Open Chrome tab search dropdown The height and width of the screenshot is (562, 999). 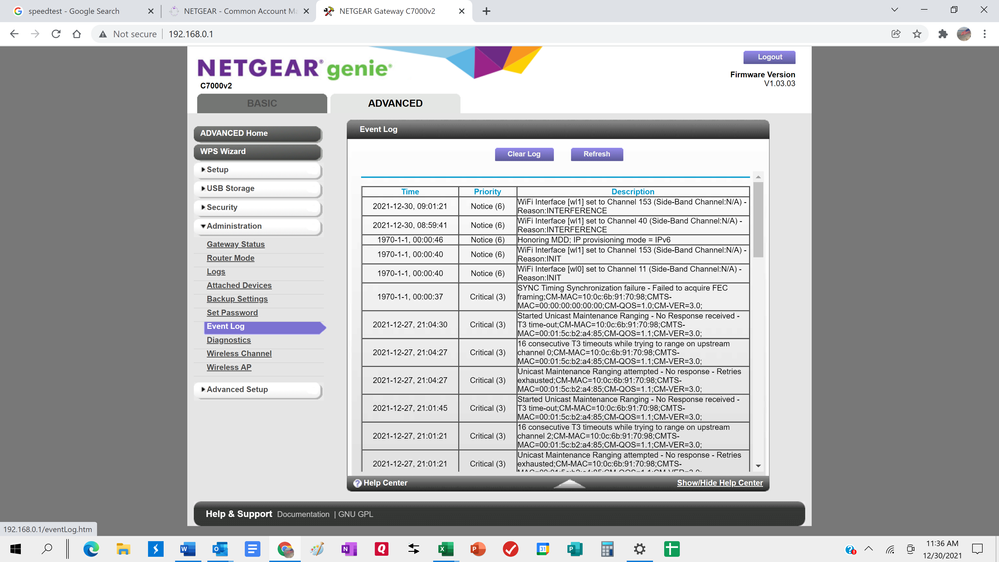pos(895,10)
